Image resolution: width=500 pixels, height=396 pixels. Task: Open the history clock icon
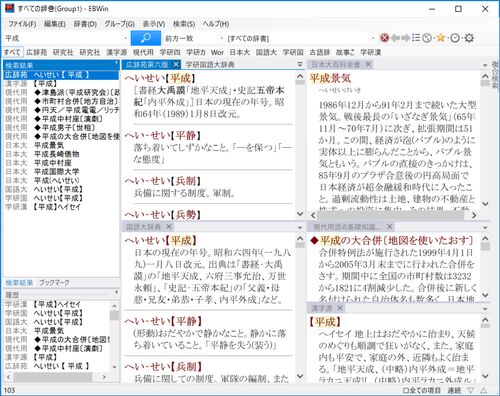point(427,38)
